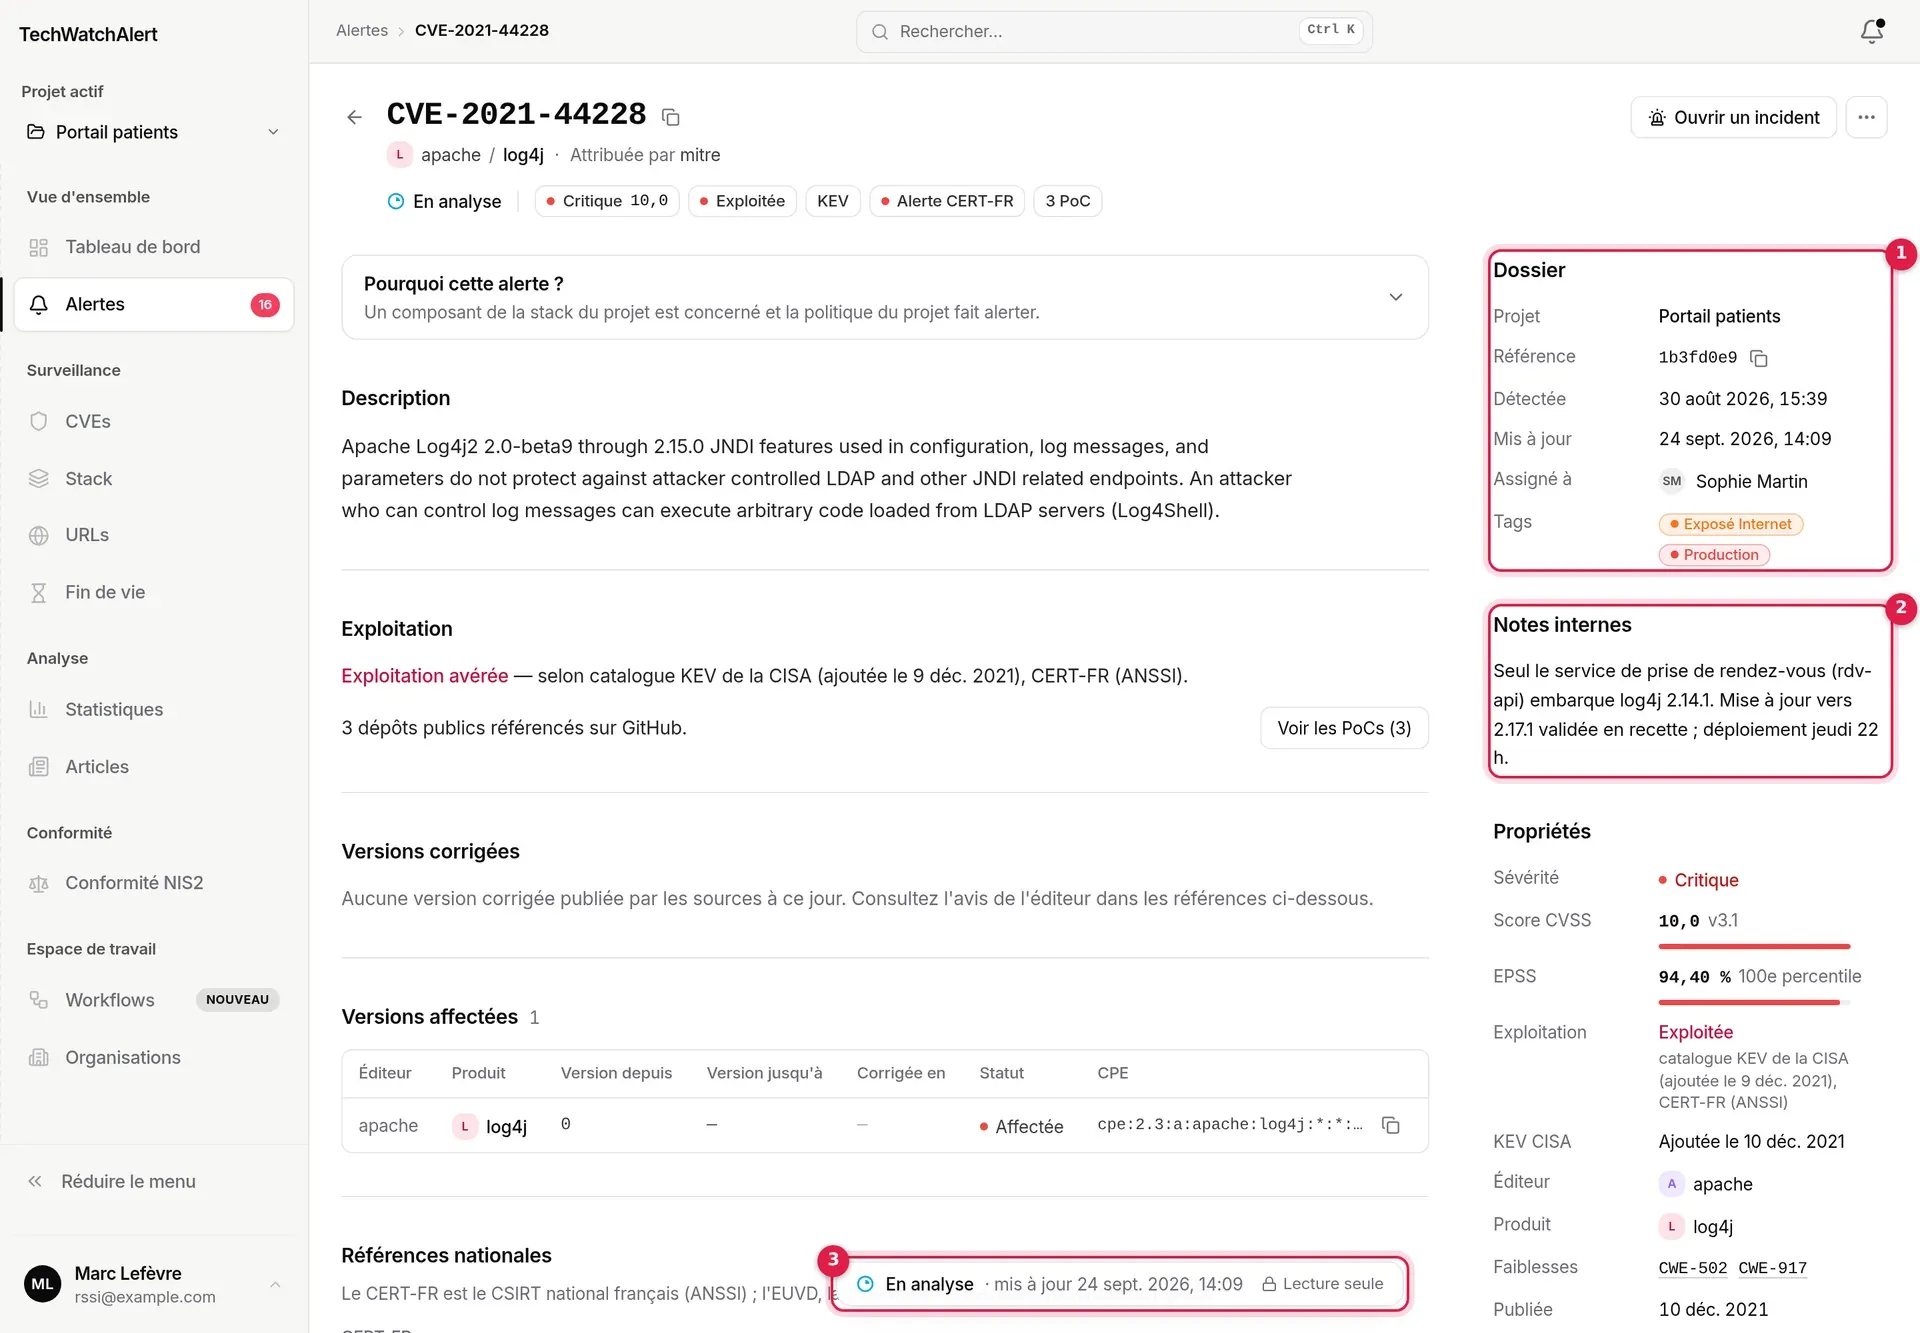Click the Organisations building icon
Screen dimensions: 1920x1333
pos(39,1057)
